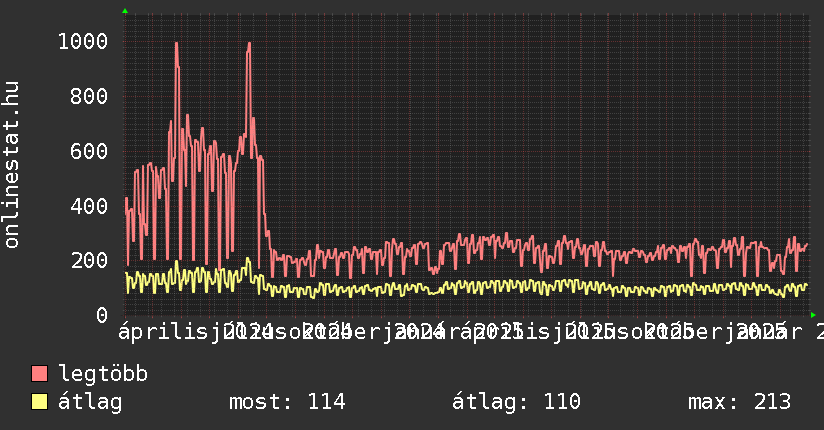824x430 pixels.
Task: Click the yellow átlag legend swatch
Action: click(40, 402)
